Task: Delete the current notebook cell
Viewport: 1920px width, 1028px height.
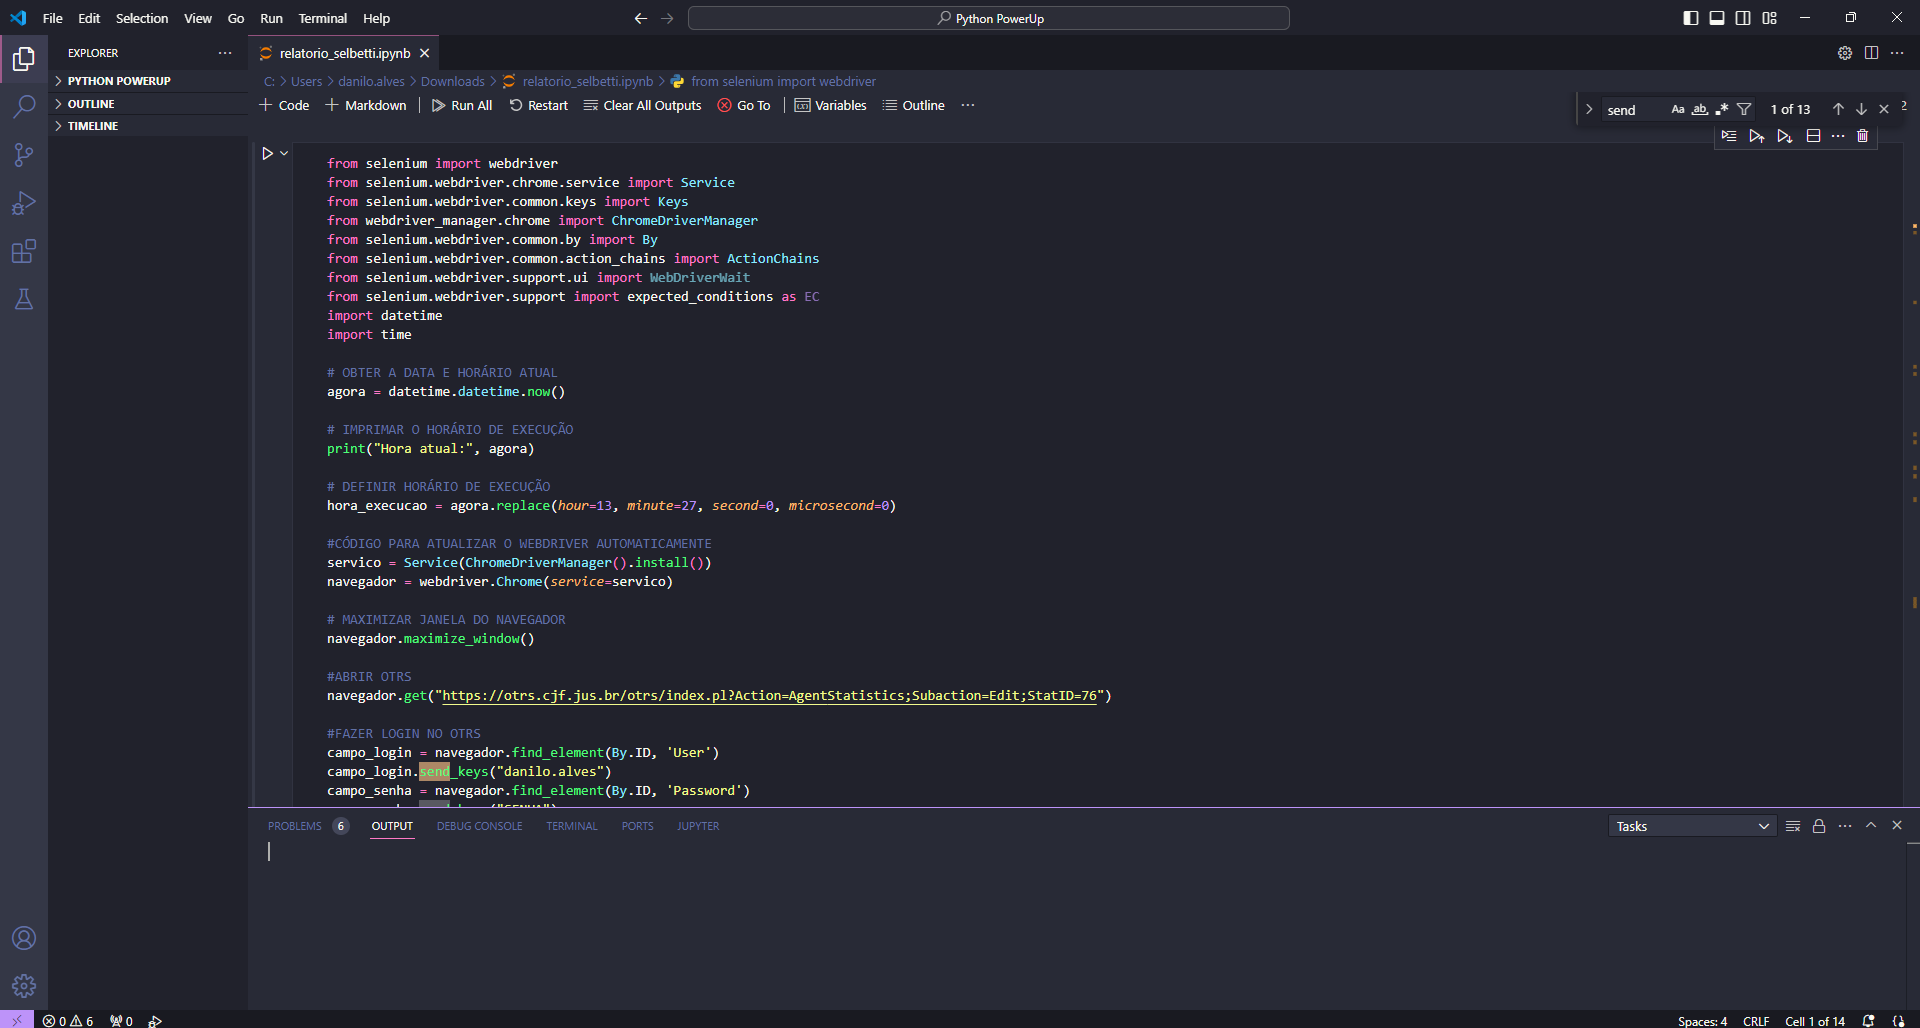Action: click(x=1862, y=136)
